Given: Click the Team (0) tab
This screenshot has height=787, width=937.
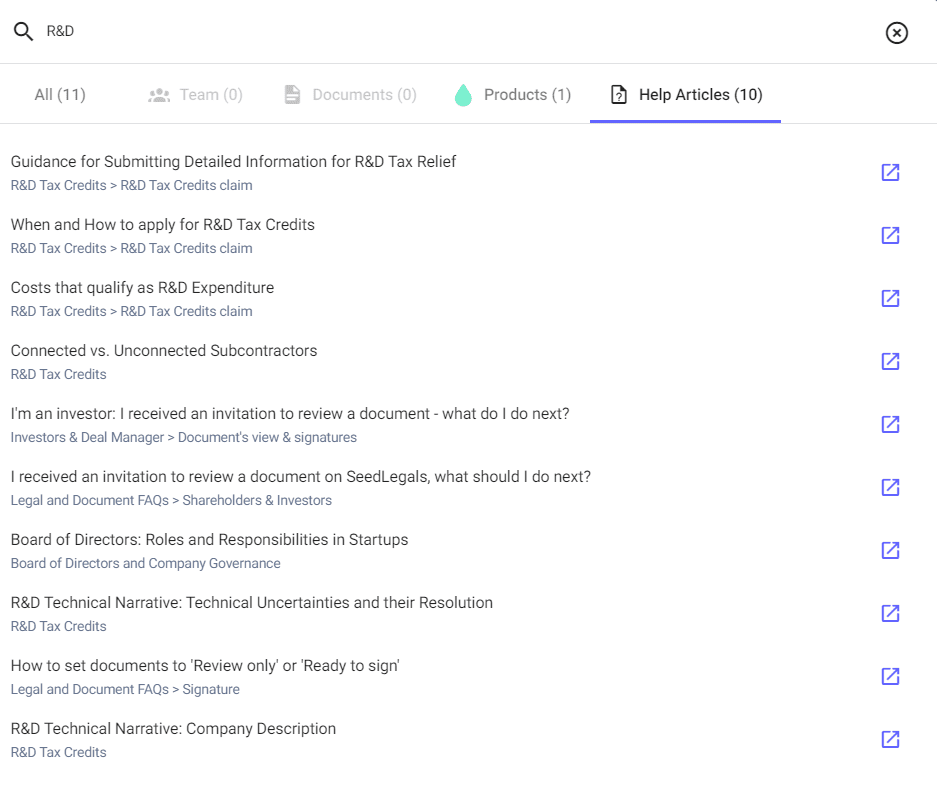Looking at the screenshot, I should coord(196,95).
